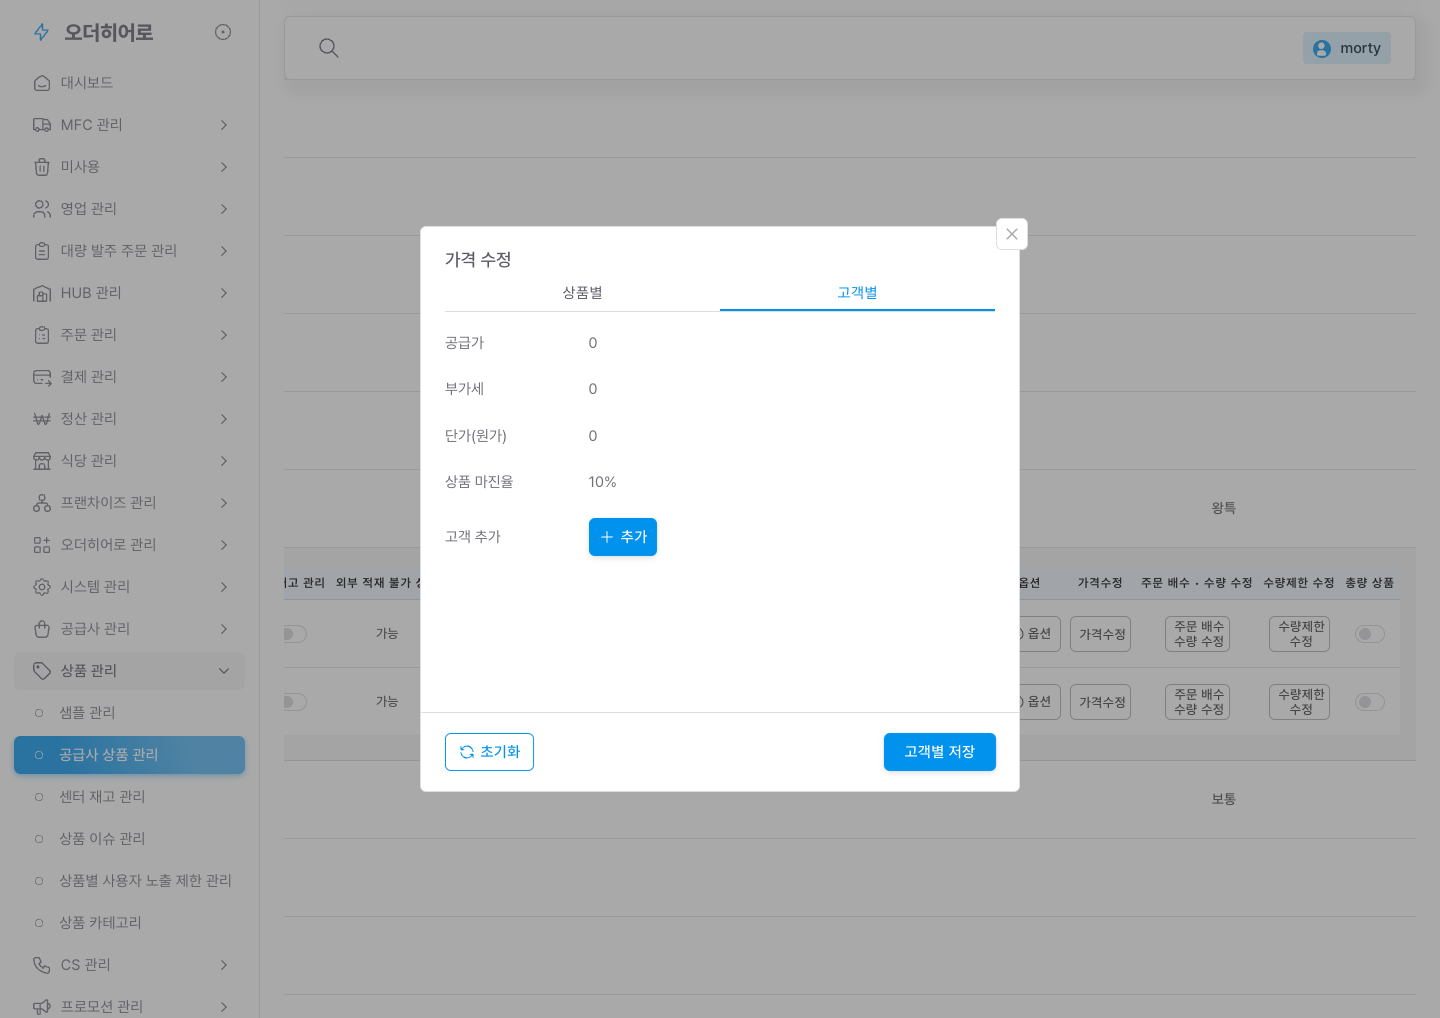Image resolution: width=1440 pixels, height=1018 pixels.
Task: Toggle the left switch in first table row
Action: 294,634
